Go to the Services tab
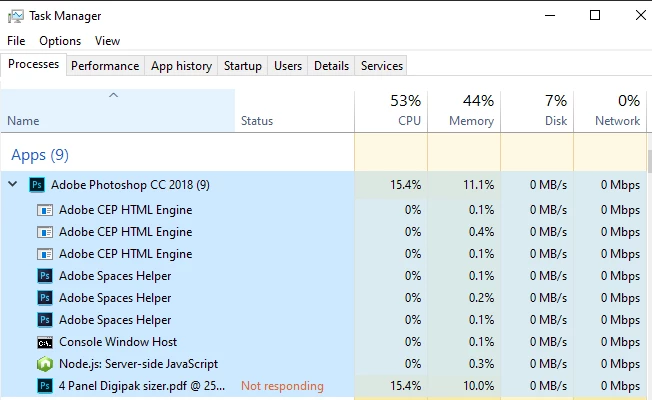Viewport: 652px width, 400px height. 382,66
